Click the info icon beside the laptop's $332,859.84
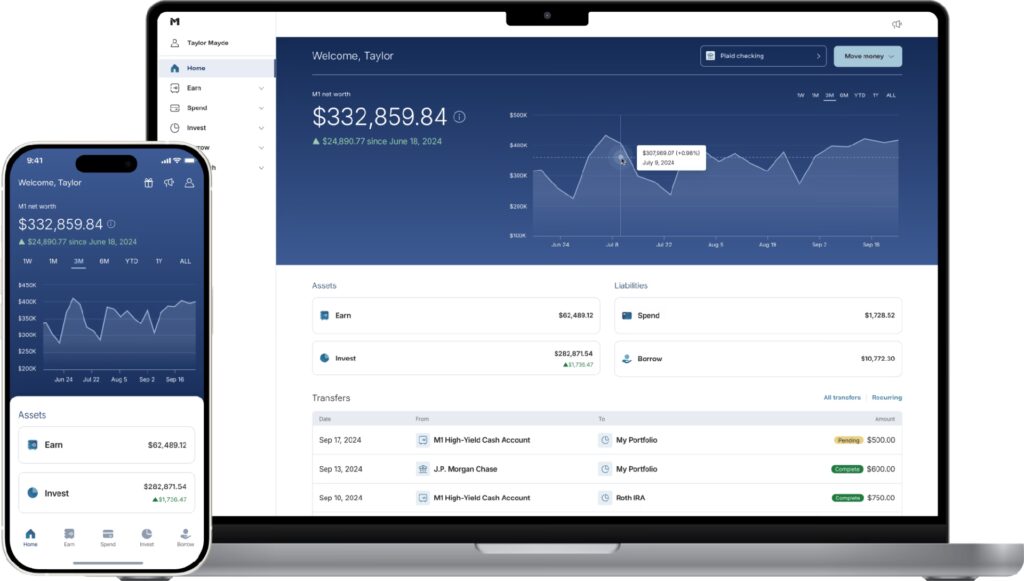Screen dimensions: 1024x581 459,117
